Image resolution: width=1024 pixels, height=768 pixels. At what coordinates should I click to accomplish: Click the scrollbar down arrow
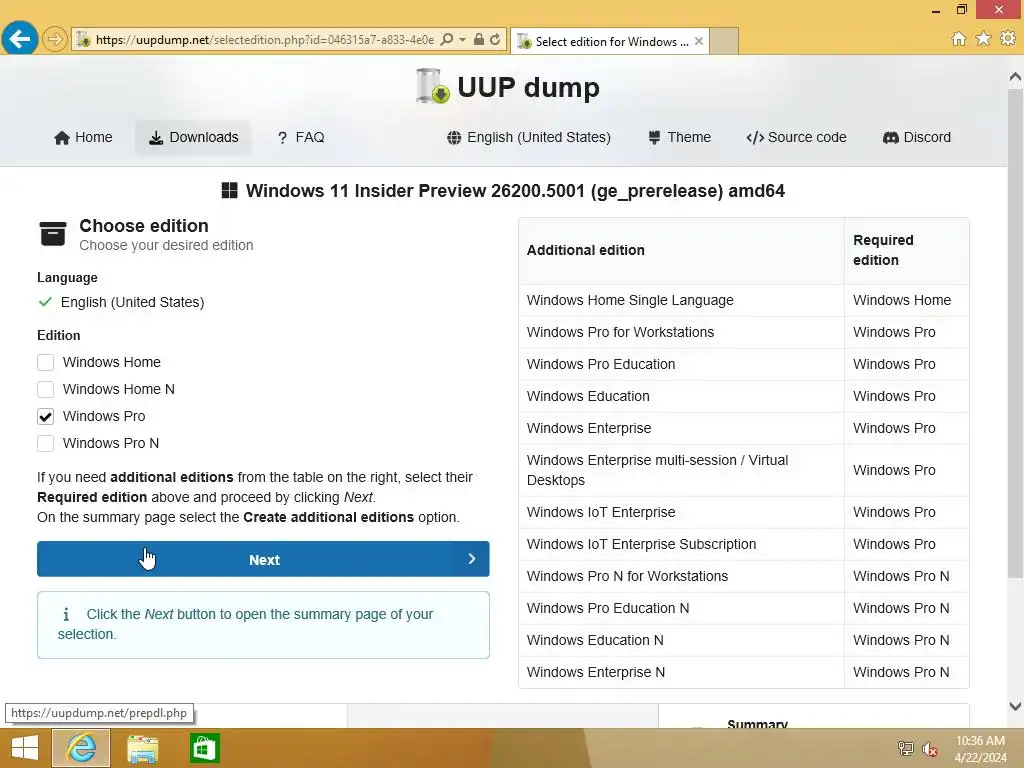[x=1015, y=706]
